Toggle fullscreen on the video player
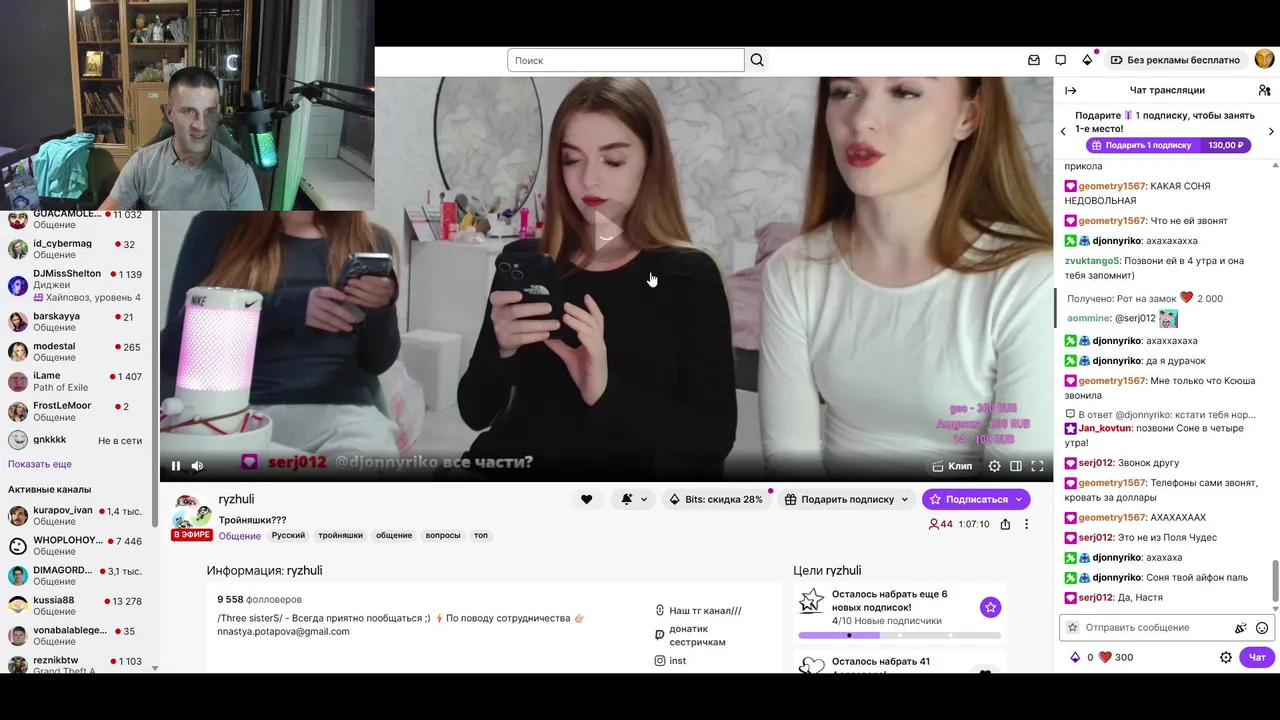This screenshot has width=1280, height=720. [1037, 466]
